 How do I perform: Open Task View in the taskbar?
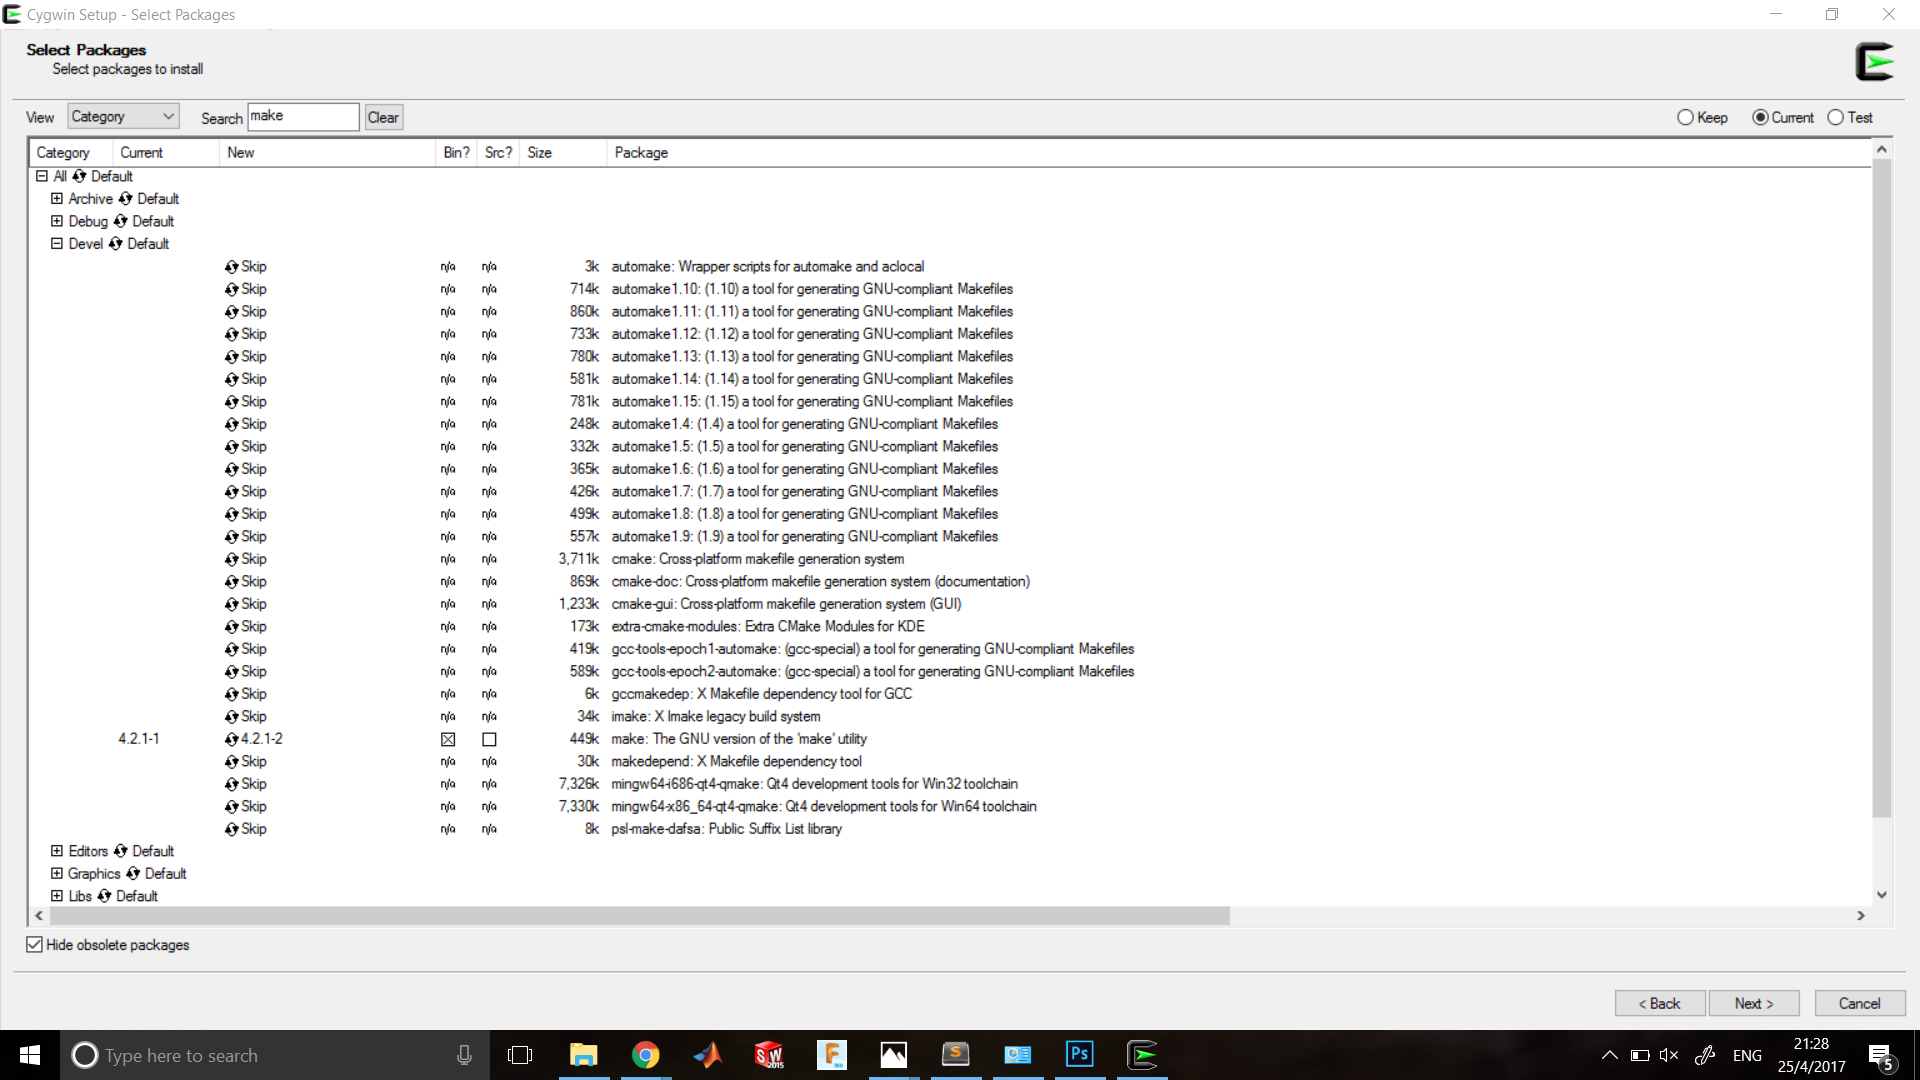click(x=520, y=1055)
